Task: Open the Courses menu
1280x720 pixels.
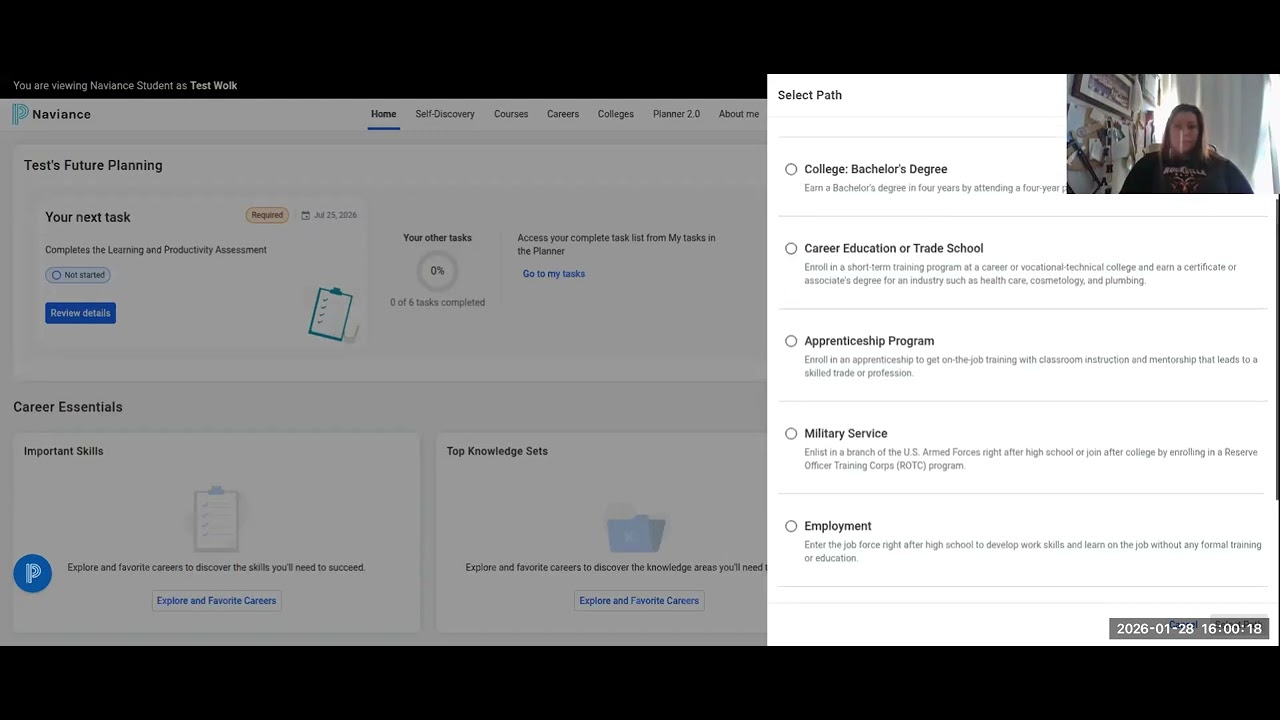Action: [x=511, y=114]
